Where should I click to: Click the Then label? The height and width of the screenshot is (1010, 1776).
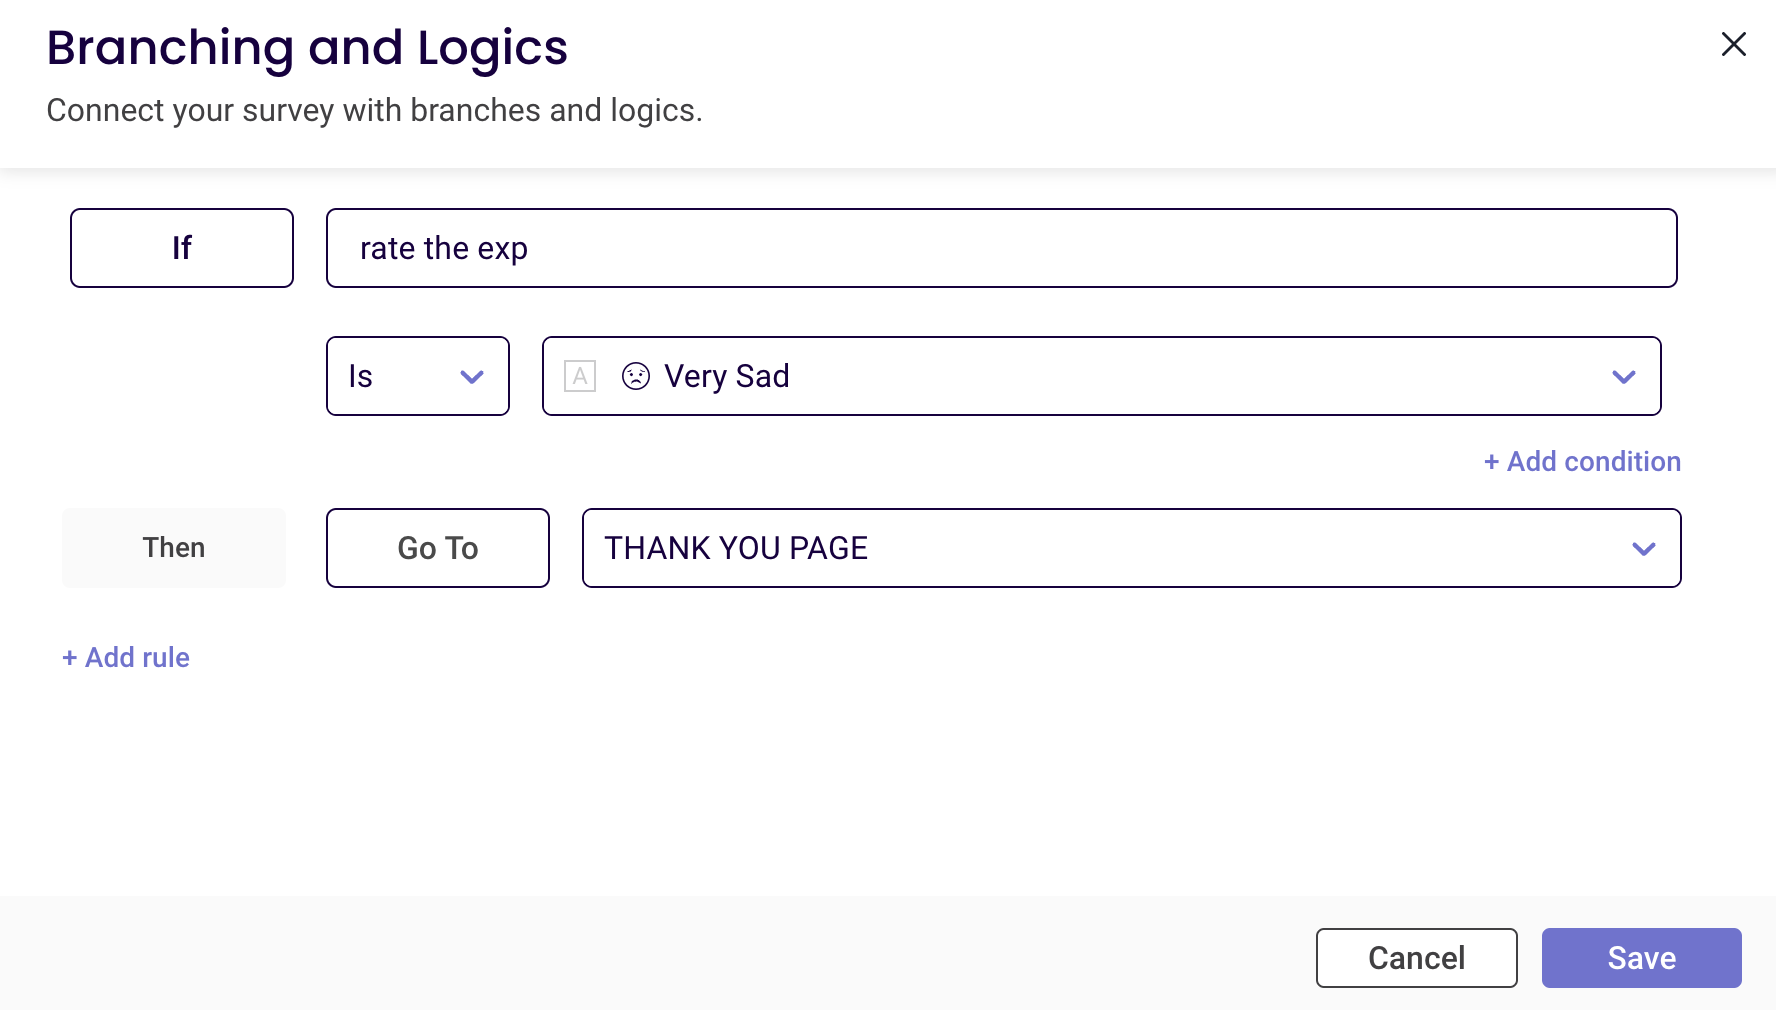tap(174, 548)
